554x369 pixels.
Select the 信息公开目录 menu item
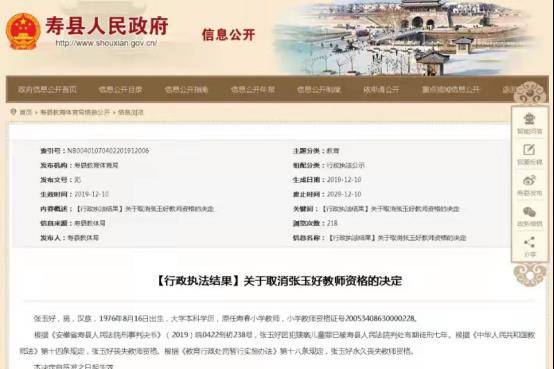[120, 90]
